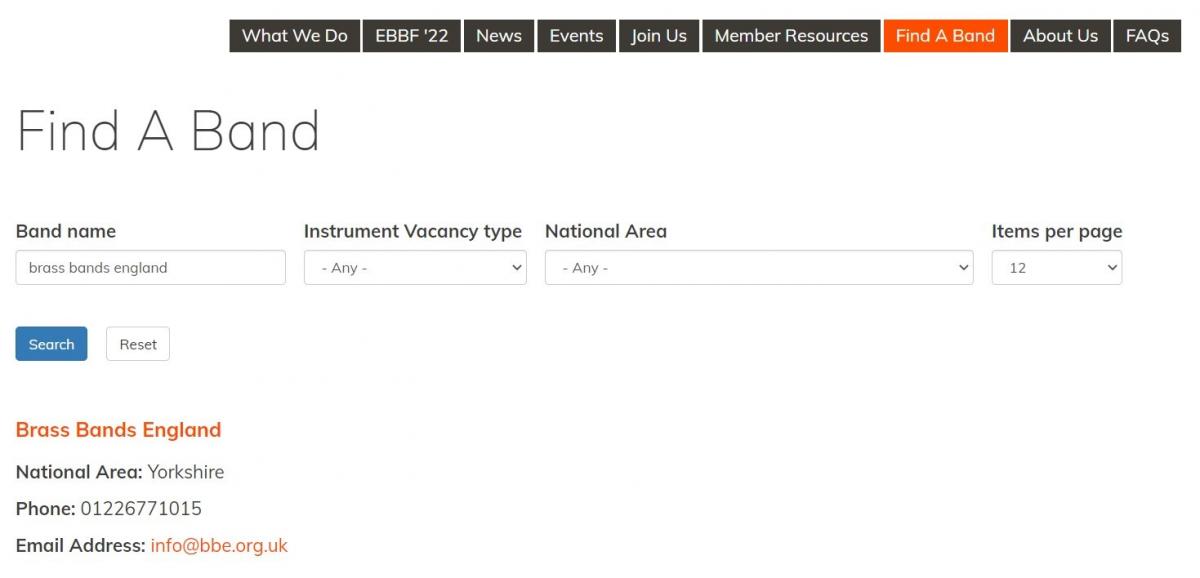Go to the FAQs page
1200x578 pixels.
1147,36
